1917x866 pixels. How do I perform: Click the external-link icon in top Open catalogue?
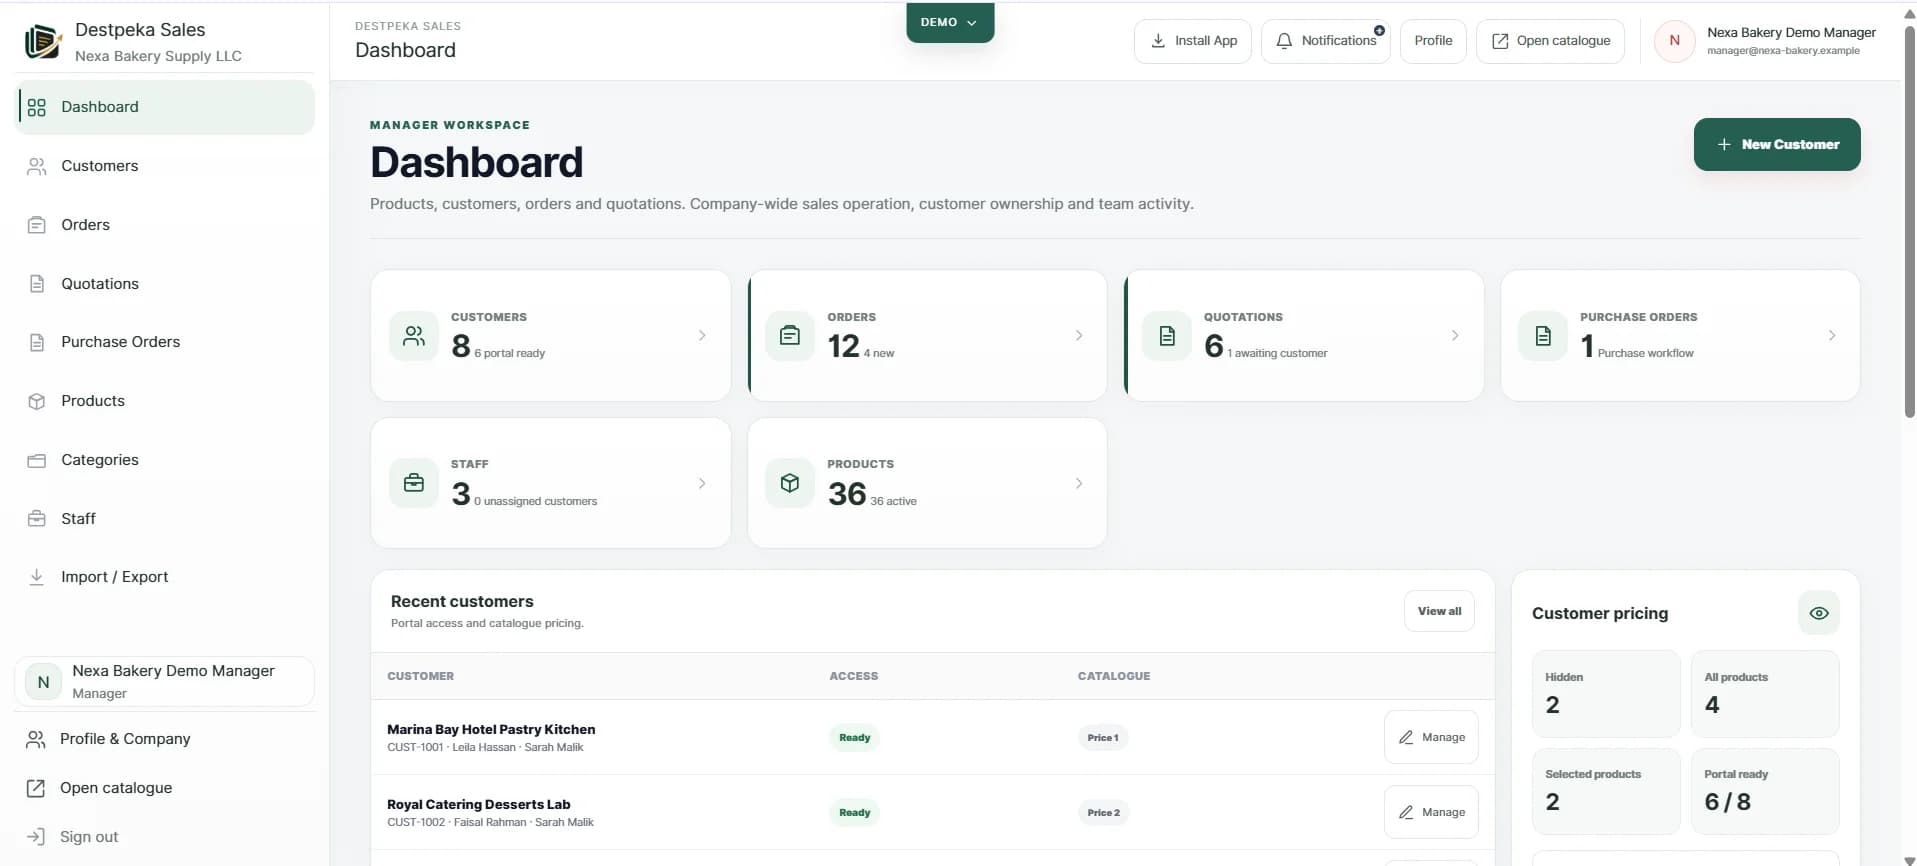click(x=1500, y=41)
